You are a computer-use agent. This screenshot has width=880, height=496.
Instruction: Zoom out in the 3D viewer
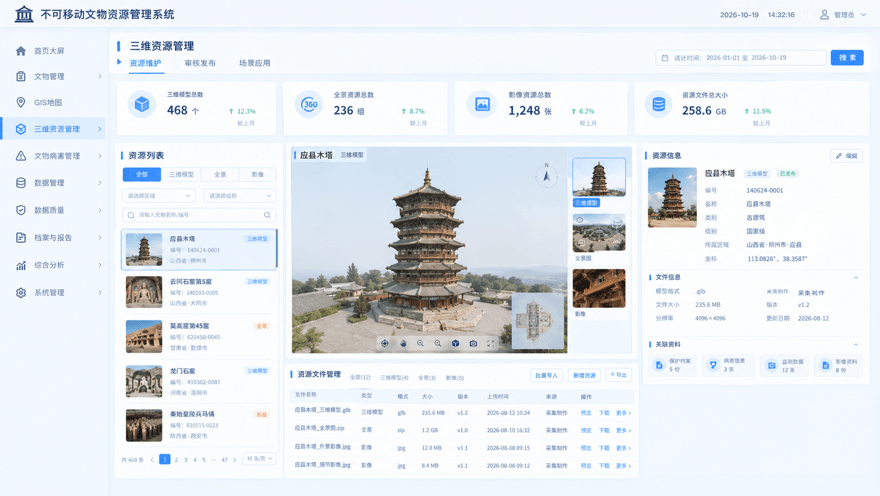[x=420, y=343]
